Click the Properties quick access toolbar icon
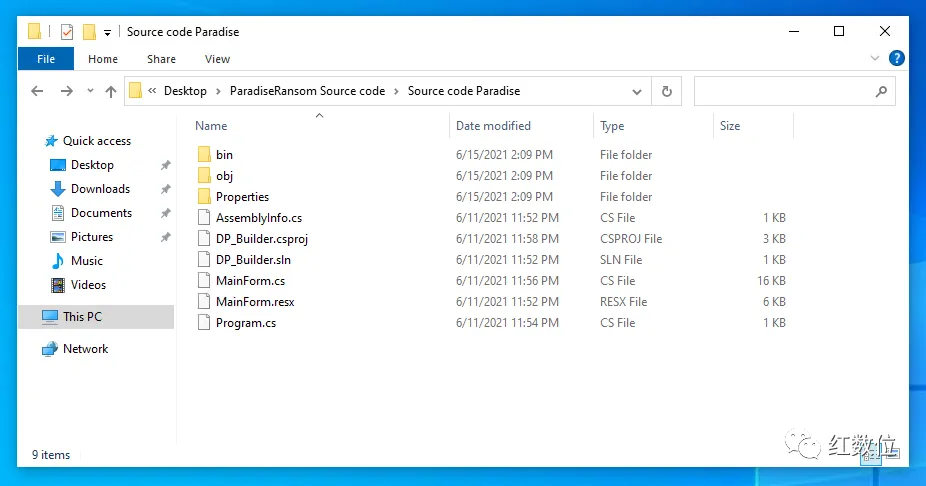The height and width of the screenshot is (486, 926). 67,32
